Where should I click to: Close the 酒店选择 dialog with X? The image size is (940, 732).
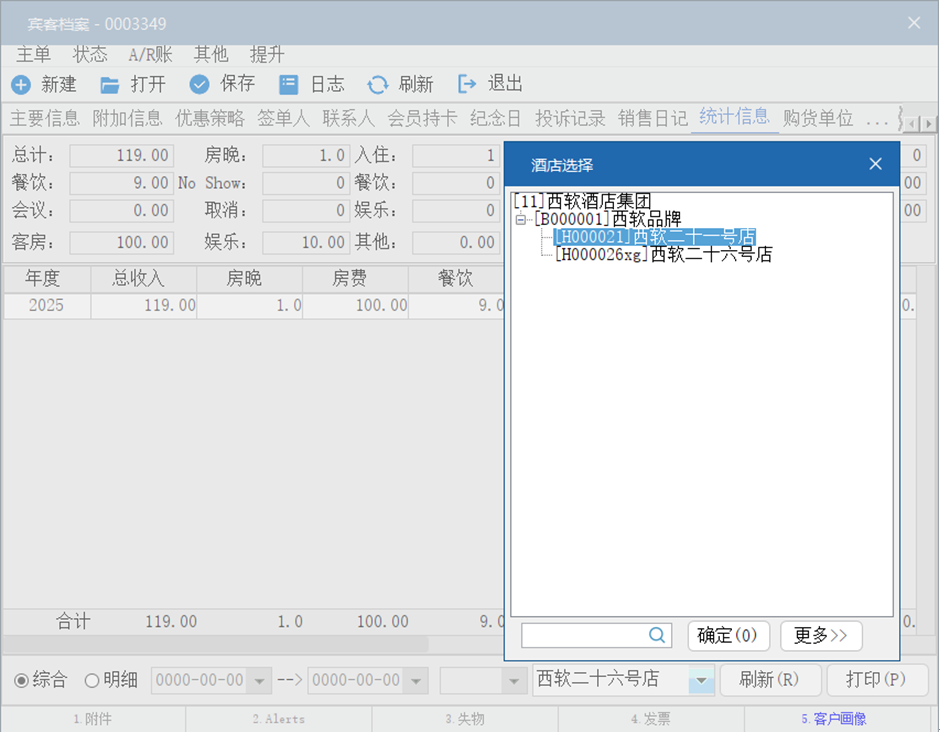[x=875, y=164]
